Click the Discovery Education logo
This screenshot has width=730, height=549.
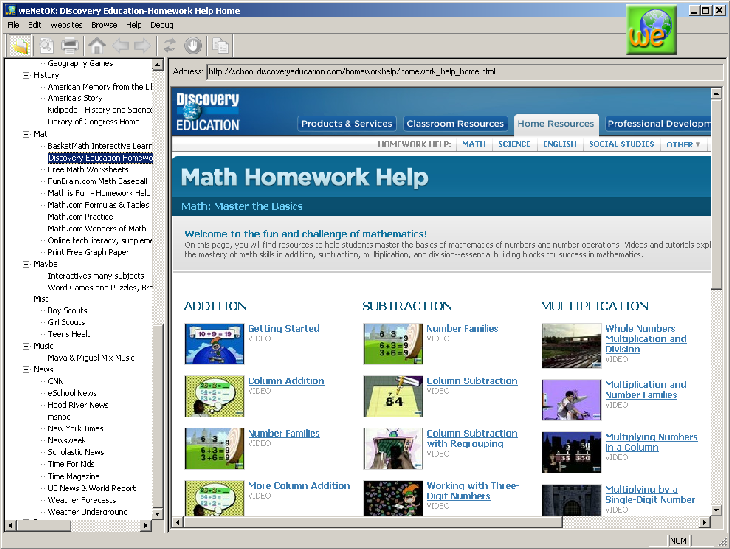pos(208,112)
